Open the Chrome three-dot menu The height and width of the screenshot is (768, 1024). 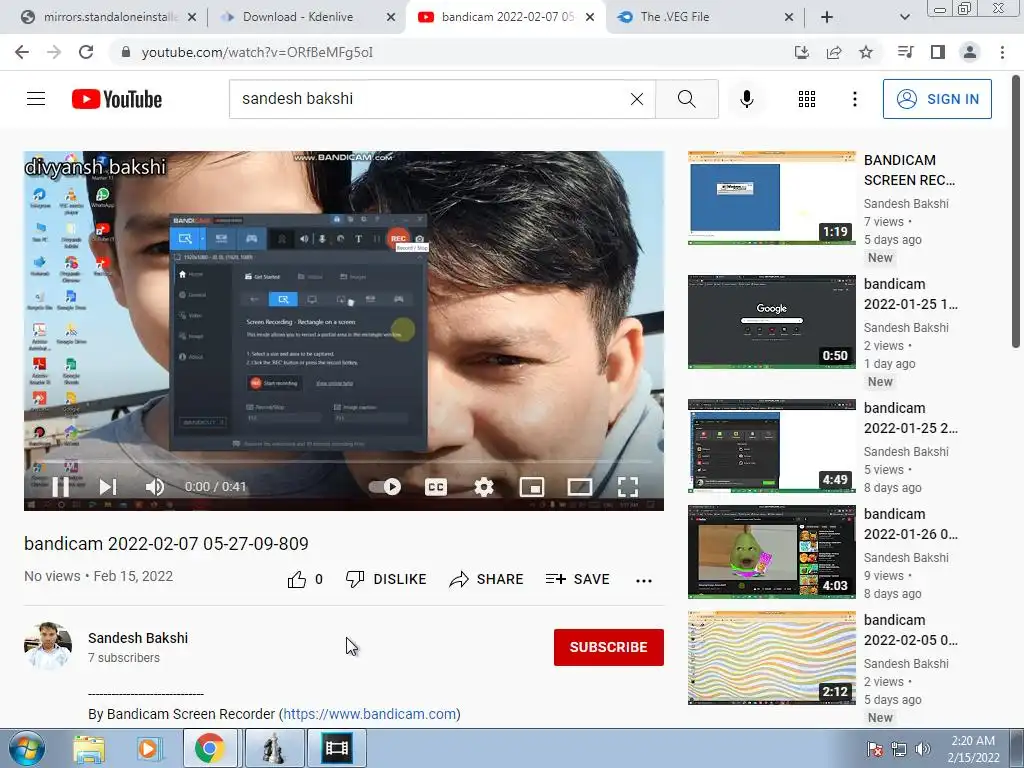(x=1002, y=52)
